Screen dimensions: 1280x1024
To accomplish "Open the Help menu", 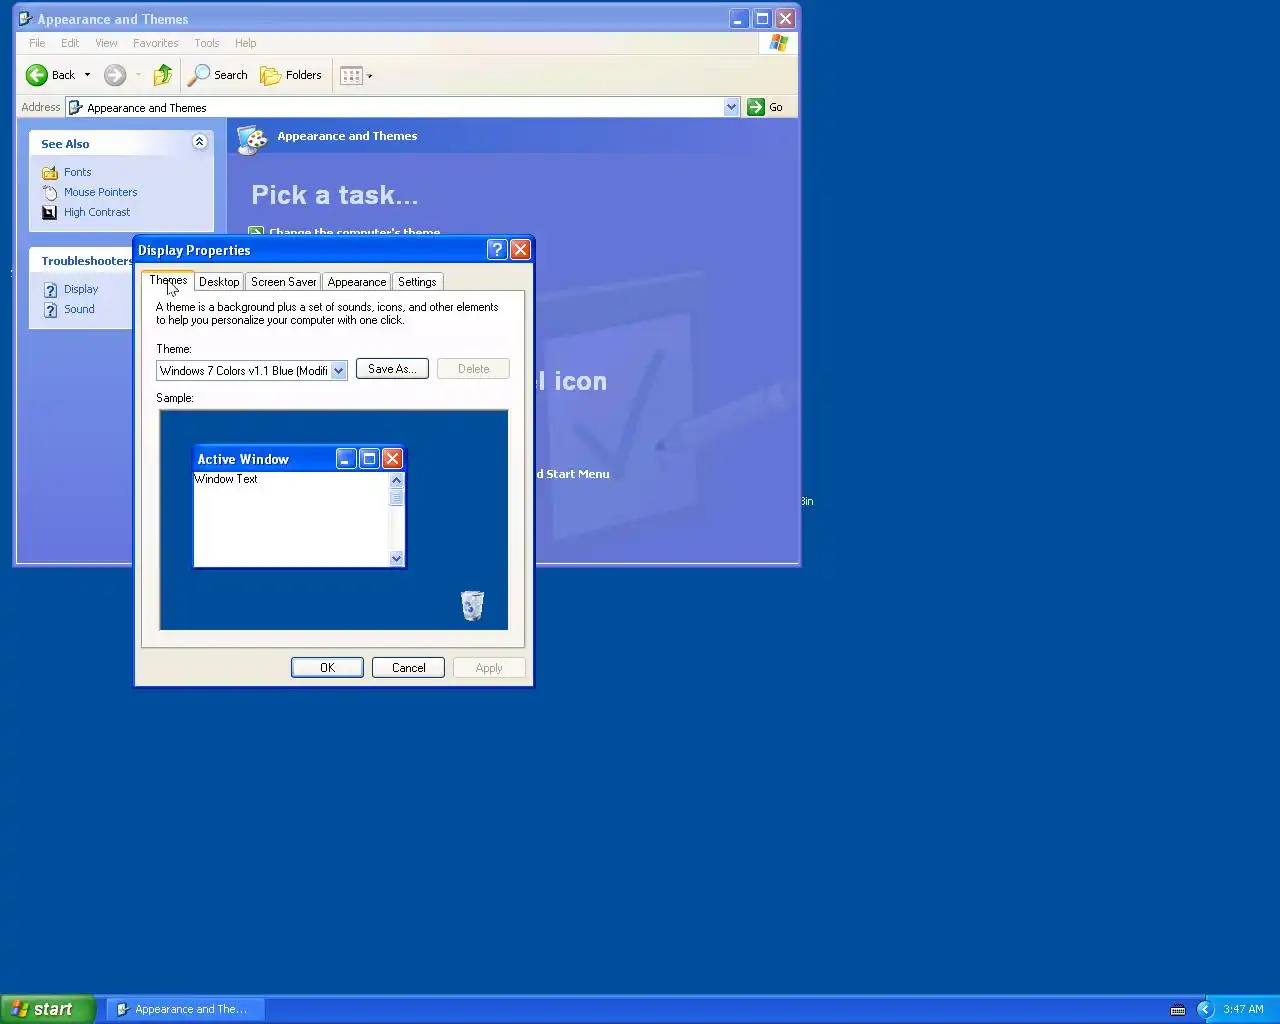I will (x=245, y=43).
